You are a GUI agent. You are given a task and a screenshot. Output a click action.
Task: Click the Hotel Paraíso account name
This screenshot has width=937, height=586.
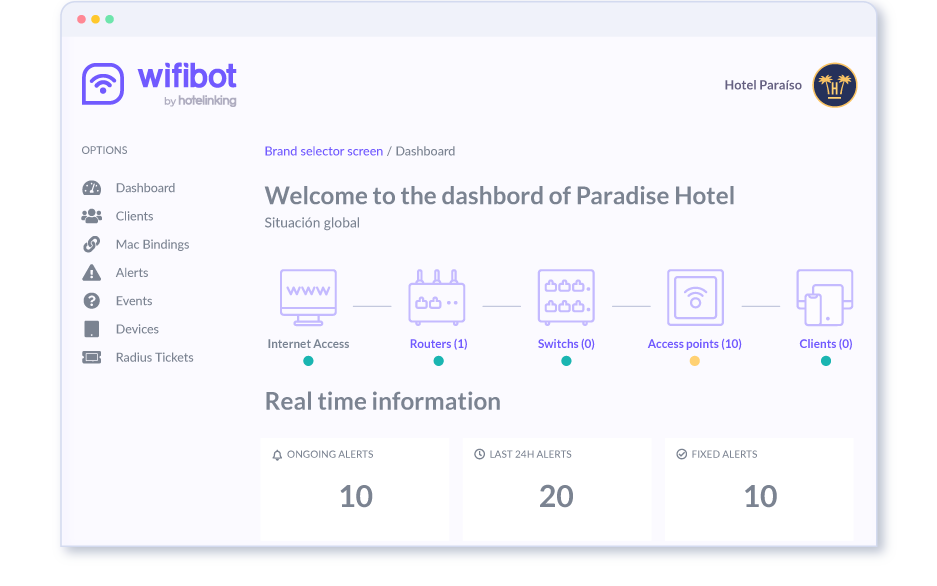click(x=763, y=85)
